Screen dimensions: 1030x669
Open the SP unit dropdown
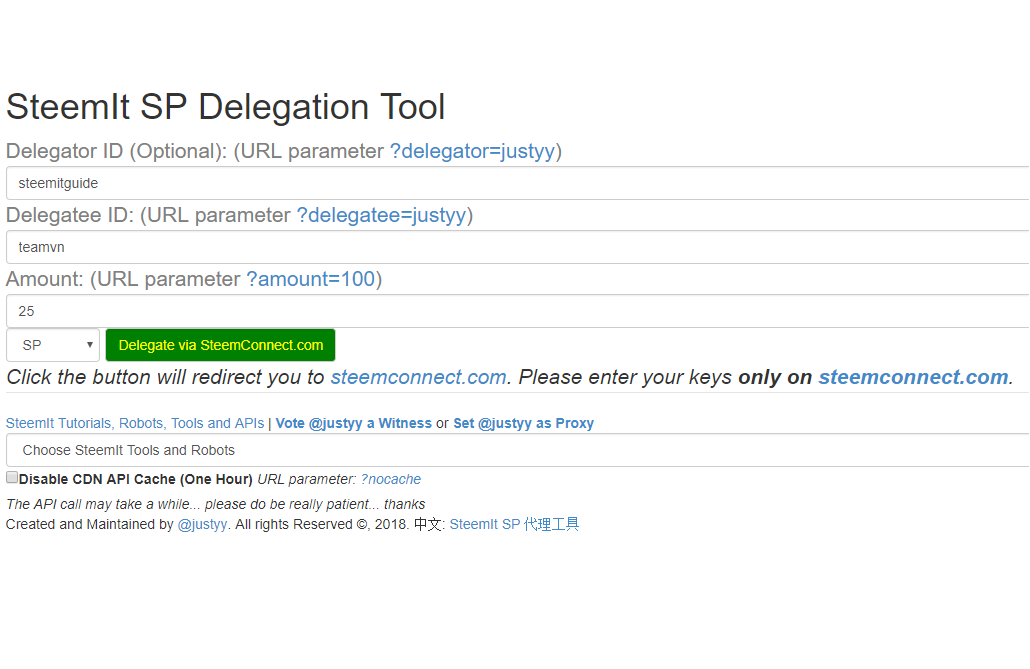[53, 345]
